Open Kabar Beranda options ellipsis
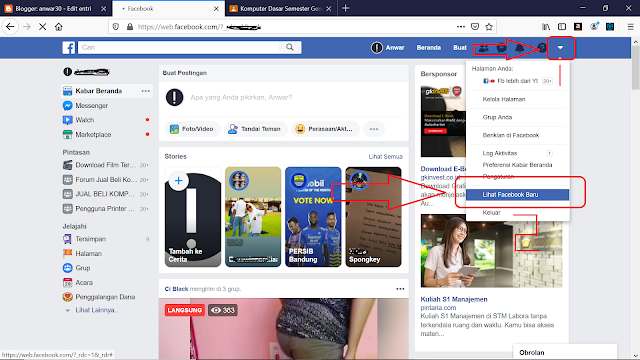The height and width of the screenshot is (360, 640). click(x=145, y=91)
